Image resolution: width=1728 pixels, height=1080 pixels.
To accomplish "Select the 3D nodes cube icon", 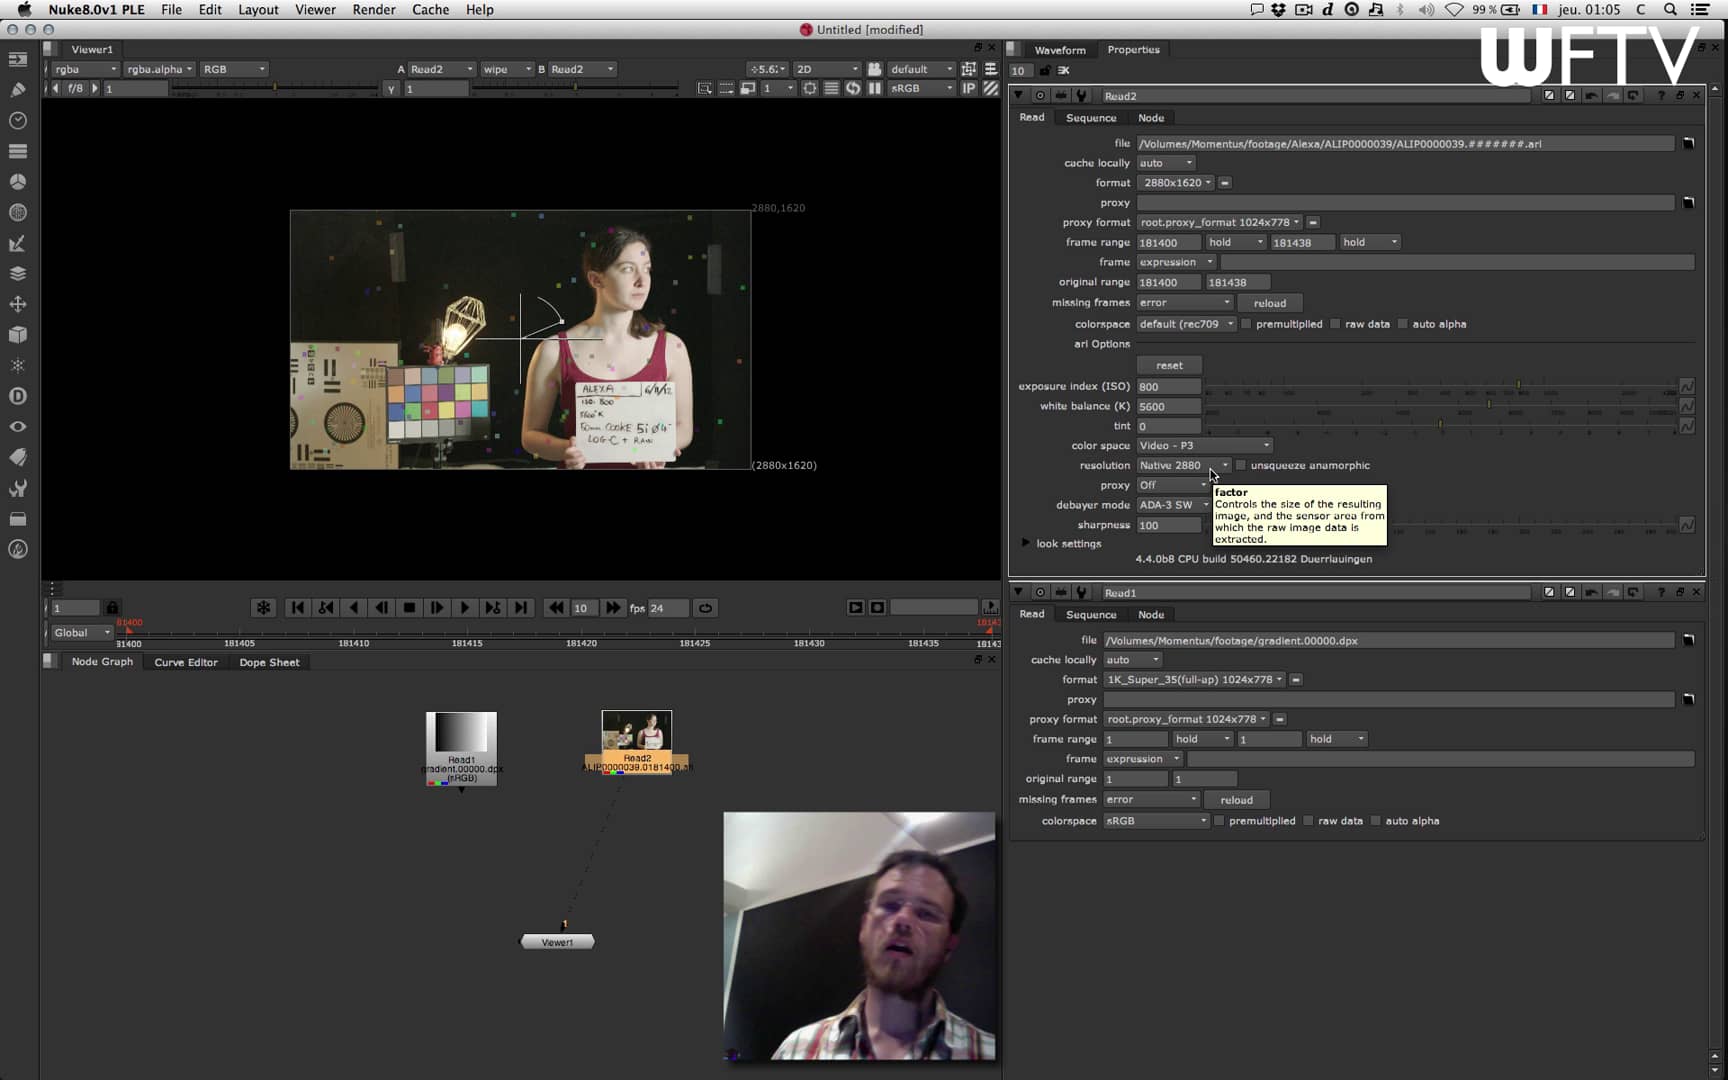I will point(17,335).
